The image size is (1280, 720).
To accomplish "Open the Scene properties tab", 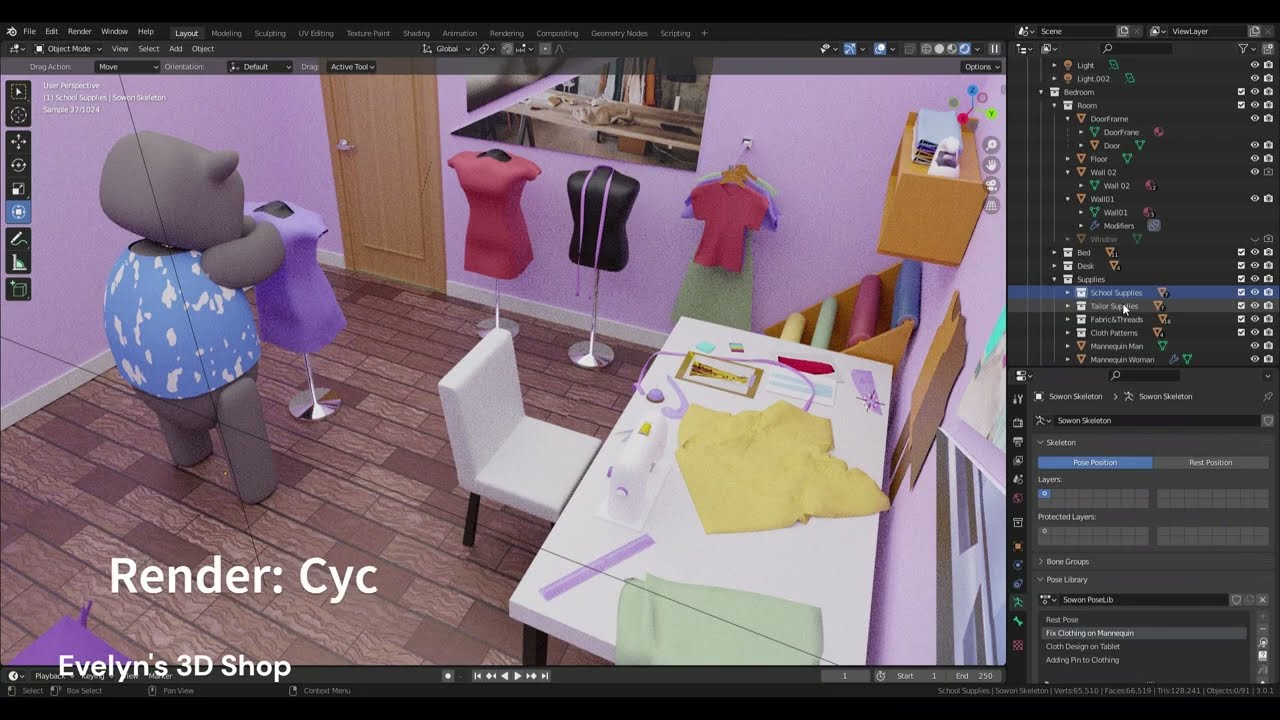I will [1018, 479].
